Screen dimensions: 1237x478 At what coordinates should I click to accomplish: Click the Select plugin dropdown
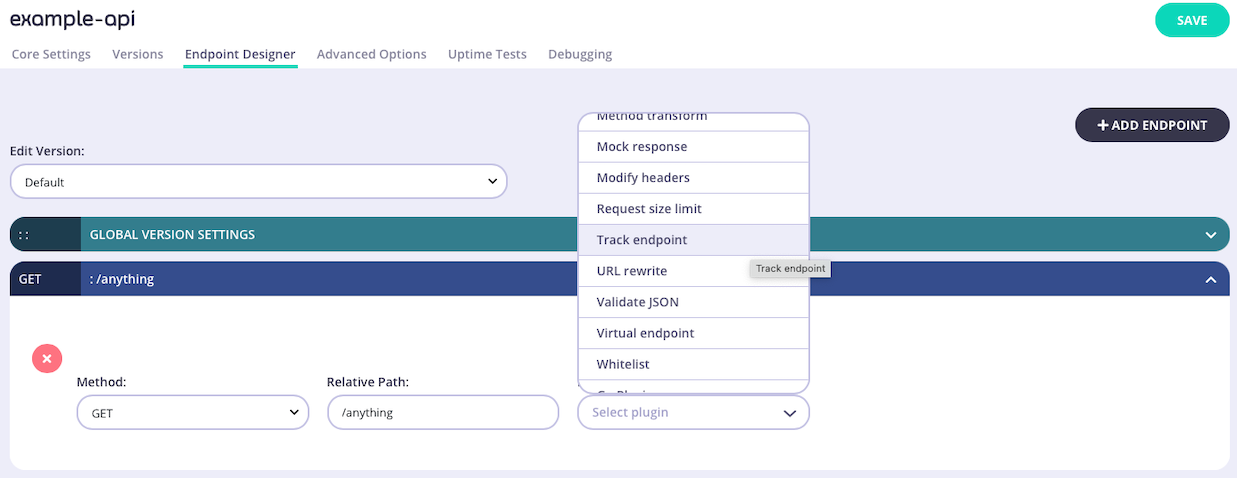tap(693, 412)
